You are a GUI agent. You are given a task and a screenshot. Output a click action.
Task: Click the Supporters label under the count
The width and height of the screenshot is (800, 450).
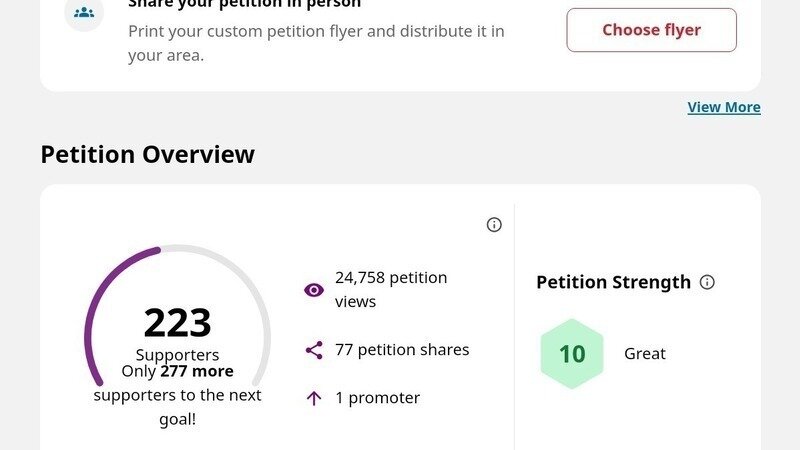pyautogui.click(x=177, y=355)
